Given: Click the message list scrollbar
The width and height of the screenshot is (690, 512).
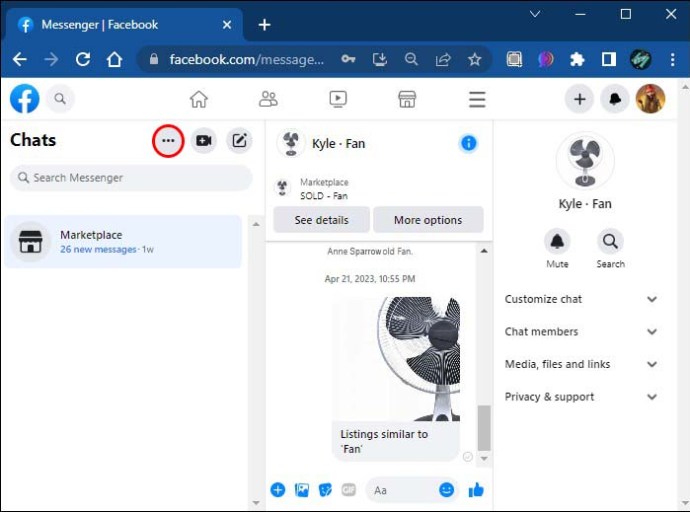Looking at the screenshot, I should point(484,428).
